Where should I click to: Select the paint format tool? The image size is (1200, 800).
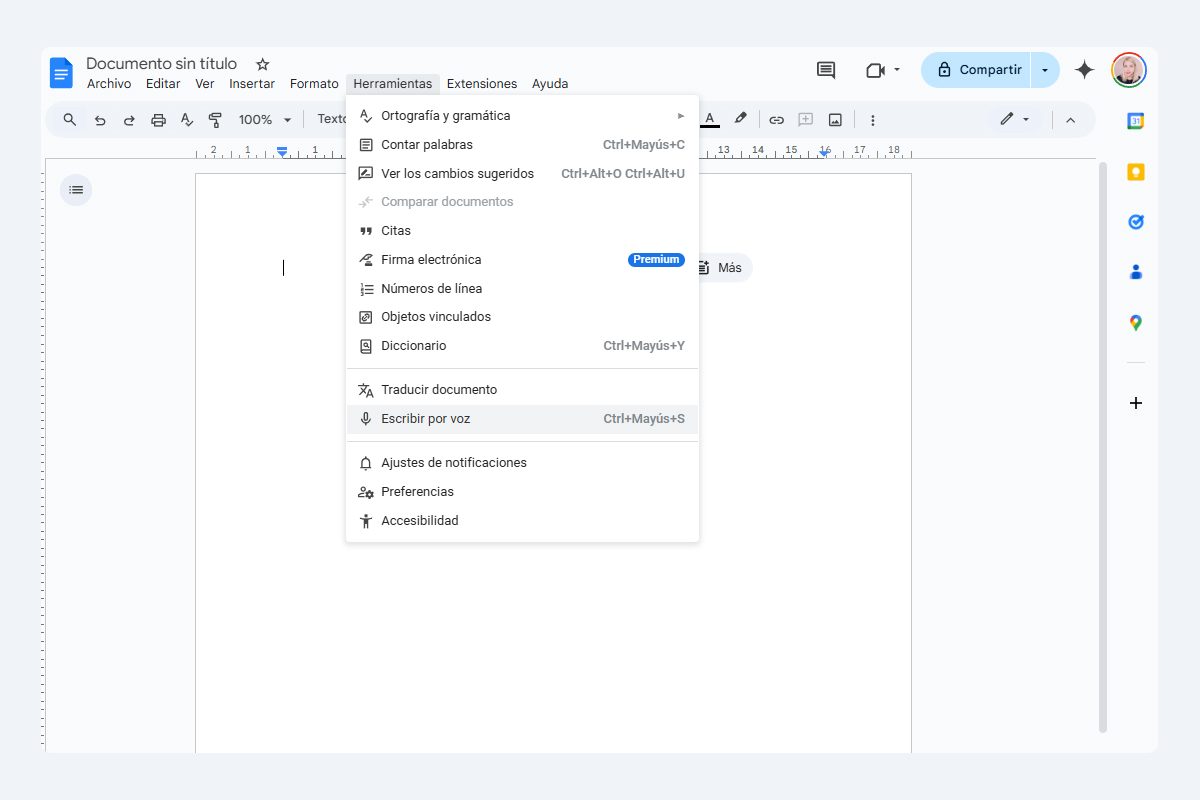[215, 119]
